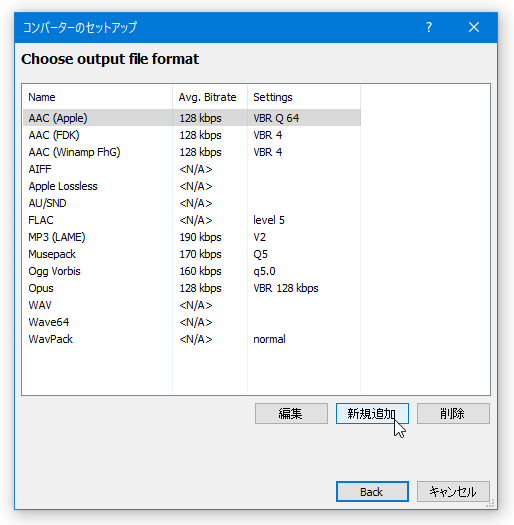Select the Wave64 format row

[x=192, y=322]
